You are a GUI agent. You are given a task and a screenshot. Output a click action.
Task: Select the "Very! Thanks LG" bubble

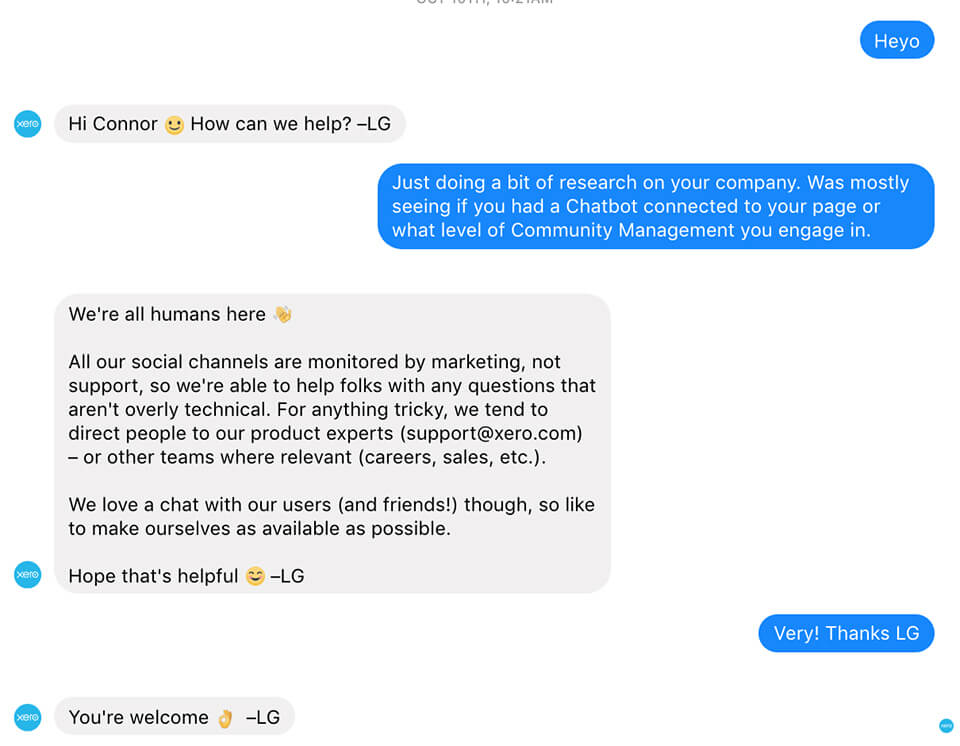[x=846, y=633]
